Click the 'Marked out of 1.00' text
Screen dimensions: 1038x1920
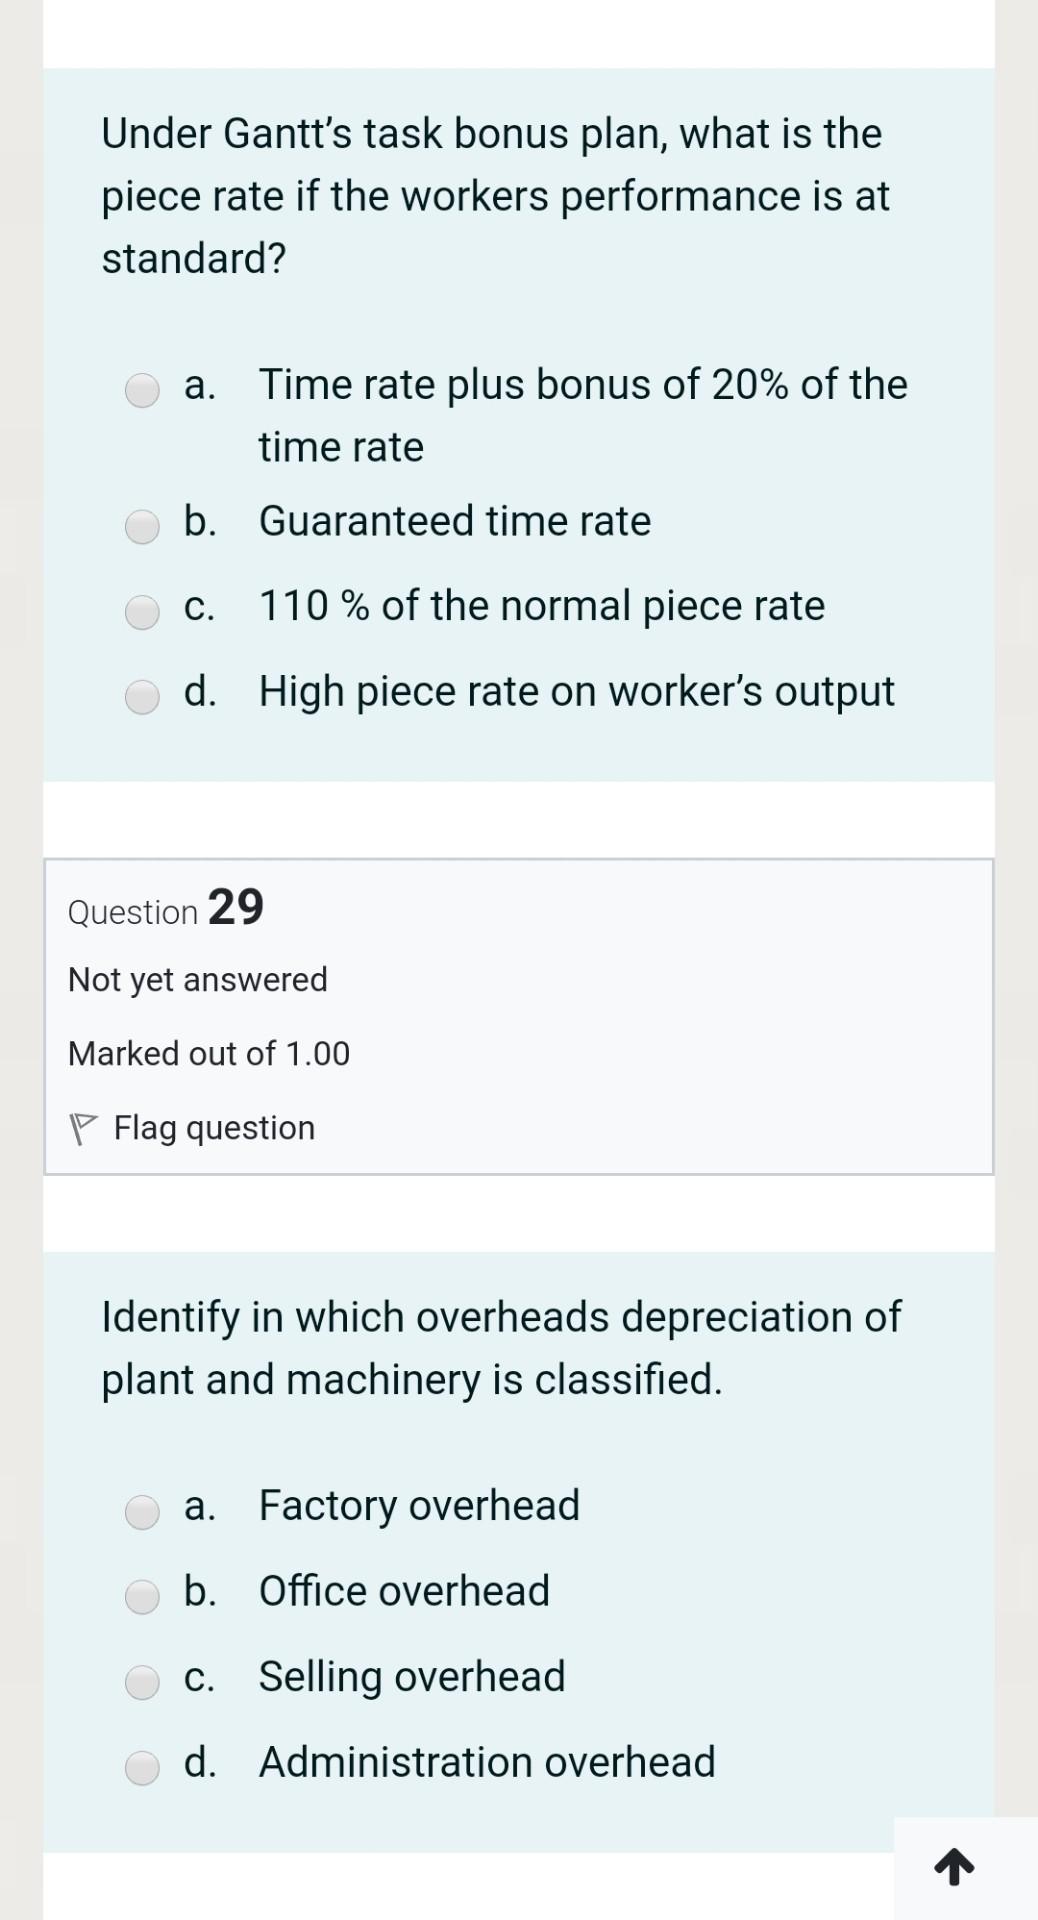click(208, 1053)
